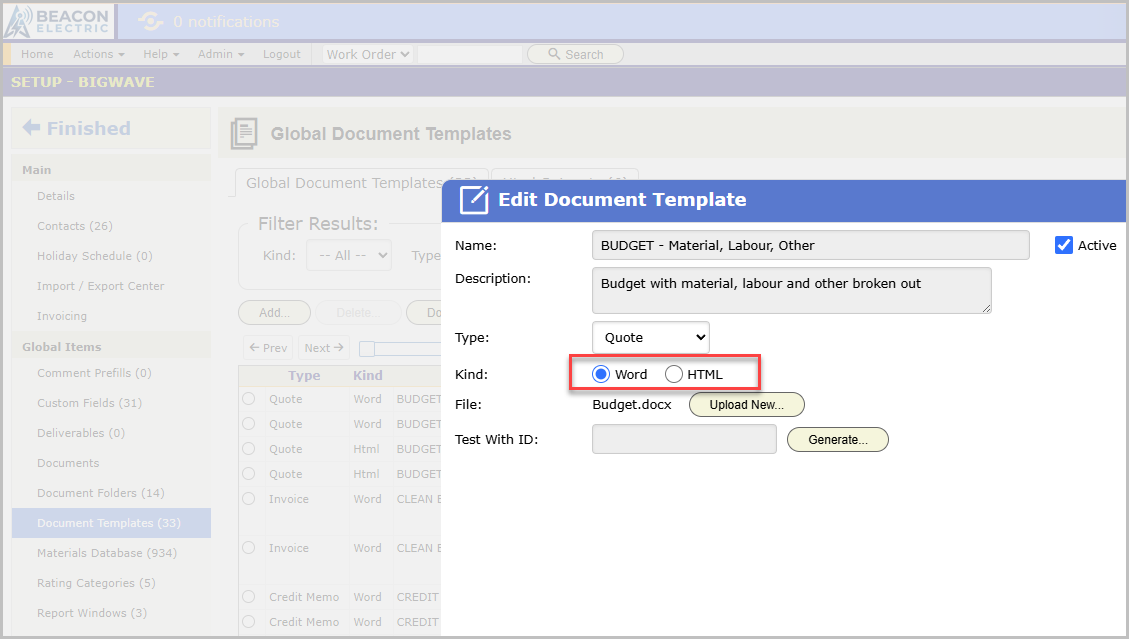1129x639 pixels.
Task: Open Documents in the sidebar
Action: (68, 463)
